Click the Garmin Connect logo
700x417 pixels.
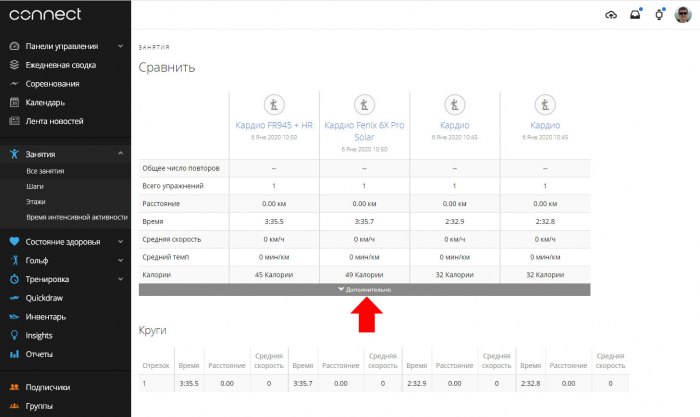pos(45,14)
